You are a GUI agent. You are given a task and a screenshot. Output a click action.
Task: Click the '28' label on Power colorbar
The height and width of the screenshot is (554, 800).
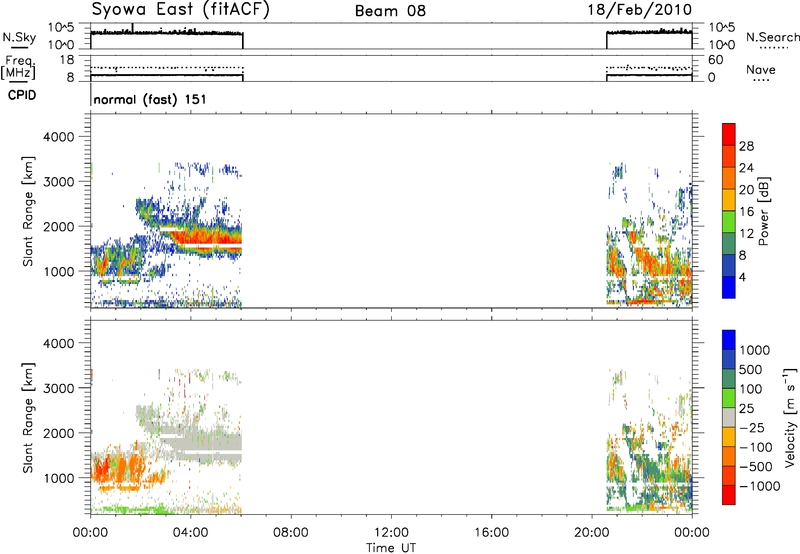point(746,146)
